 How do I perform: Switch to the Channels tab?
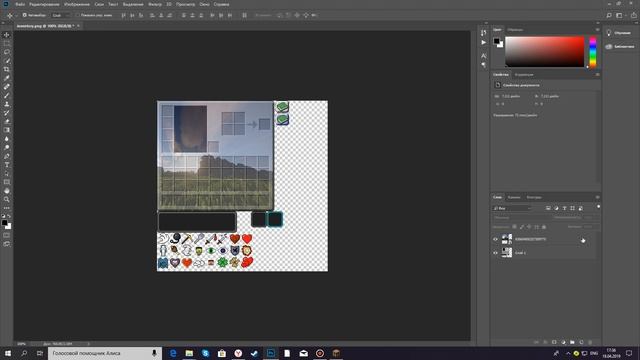pyautogui.click(x=514, y=197)
